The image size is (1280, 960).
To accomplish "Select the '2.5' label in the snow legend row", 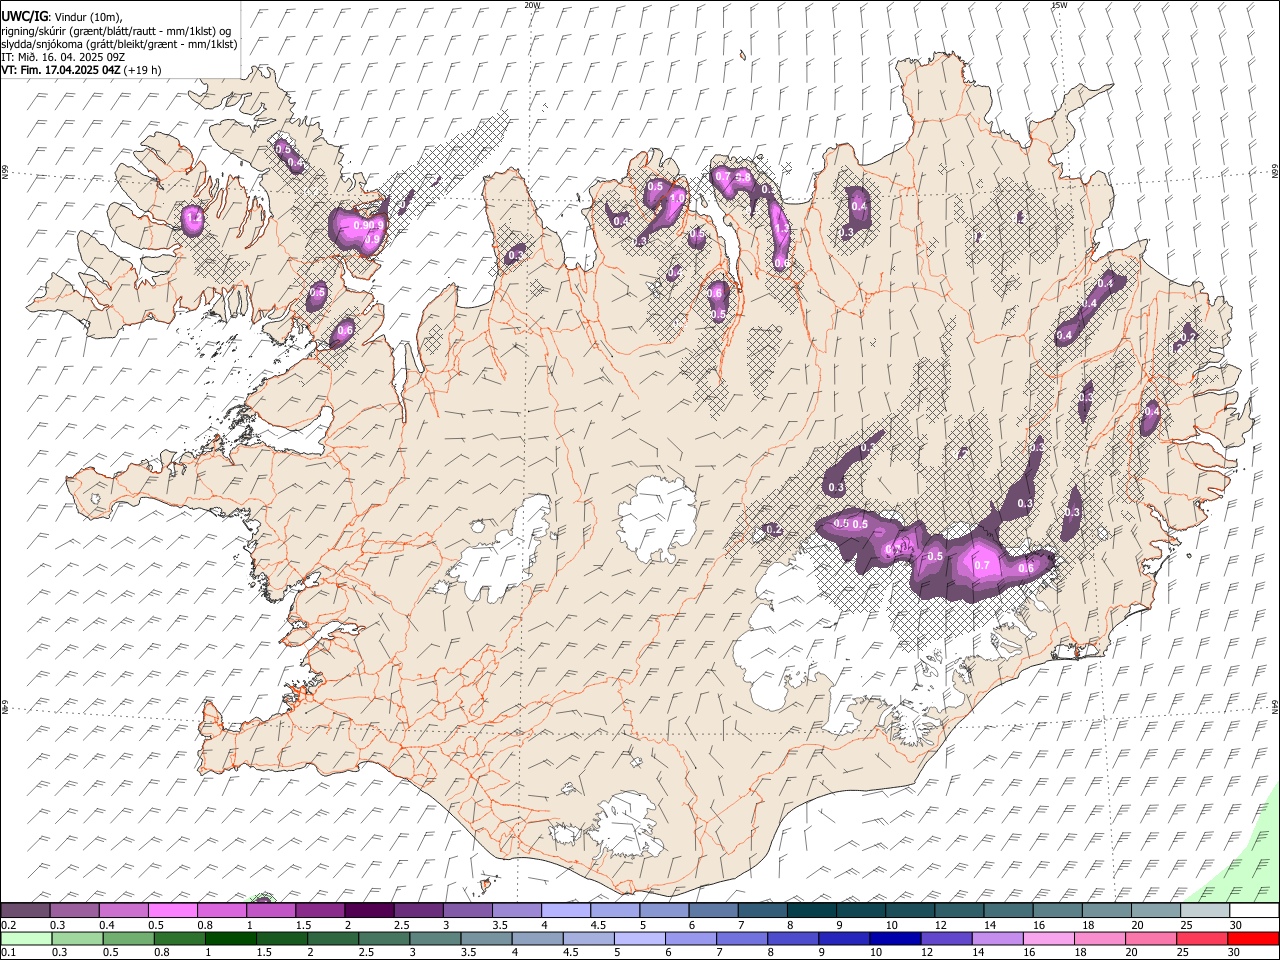I will tap(401, 925).
